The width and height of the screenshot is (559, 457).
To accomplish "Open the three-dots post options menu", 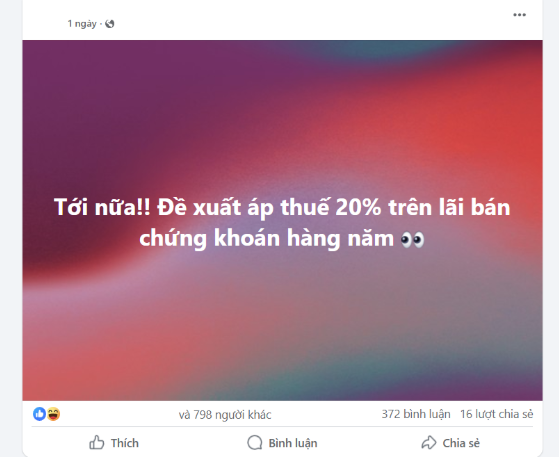I will click(x=519, y=15).
